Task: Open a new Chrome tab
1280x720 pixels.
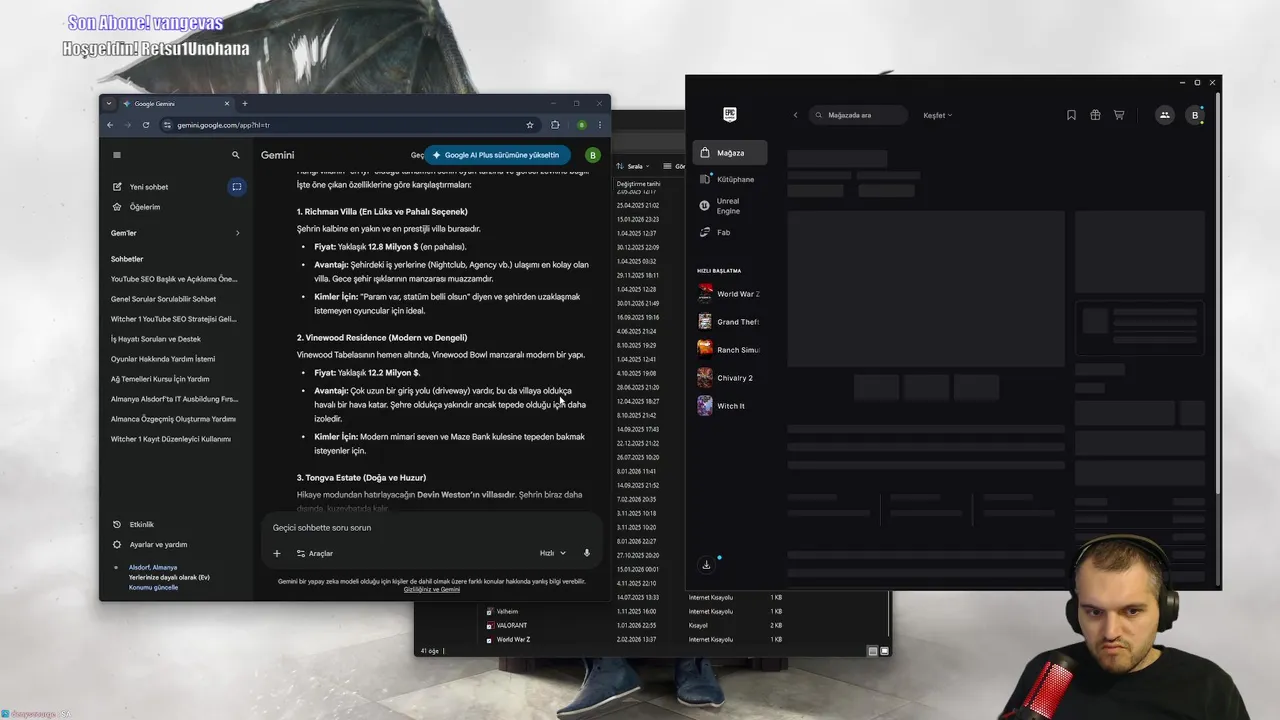Action: (x=245, y=103)
